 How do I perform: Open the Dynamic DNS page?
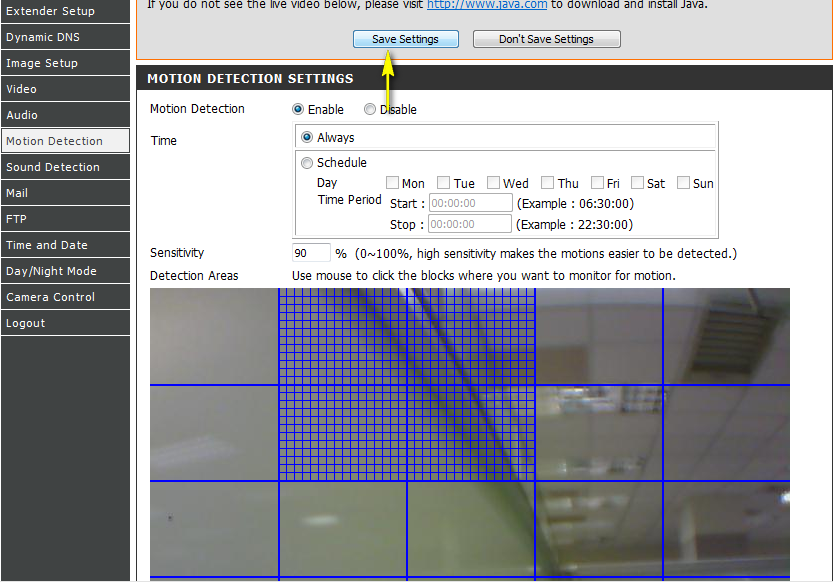click(65, 37)
